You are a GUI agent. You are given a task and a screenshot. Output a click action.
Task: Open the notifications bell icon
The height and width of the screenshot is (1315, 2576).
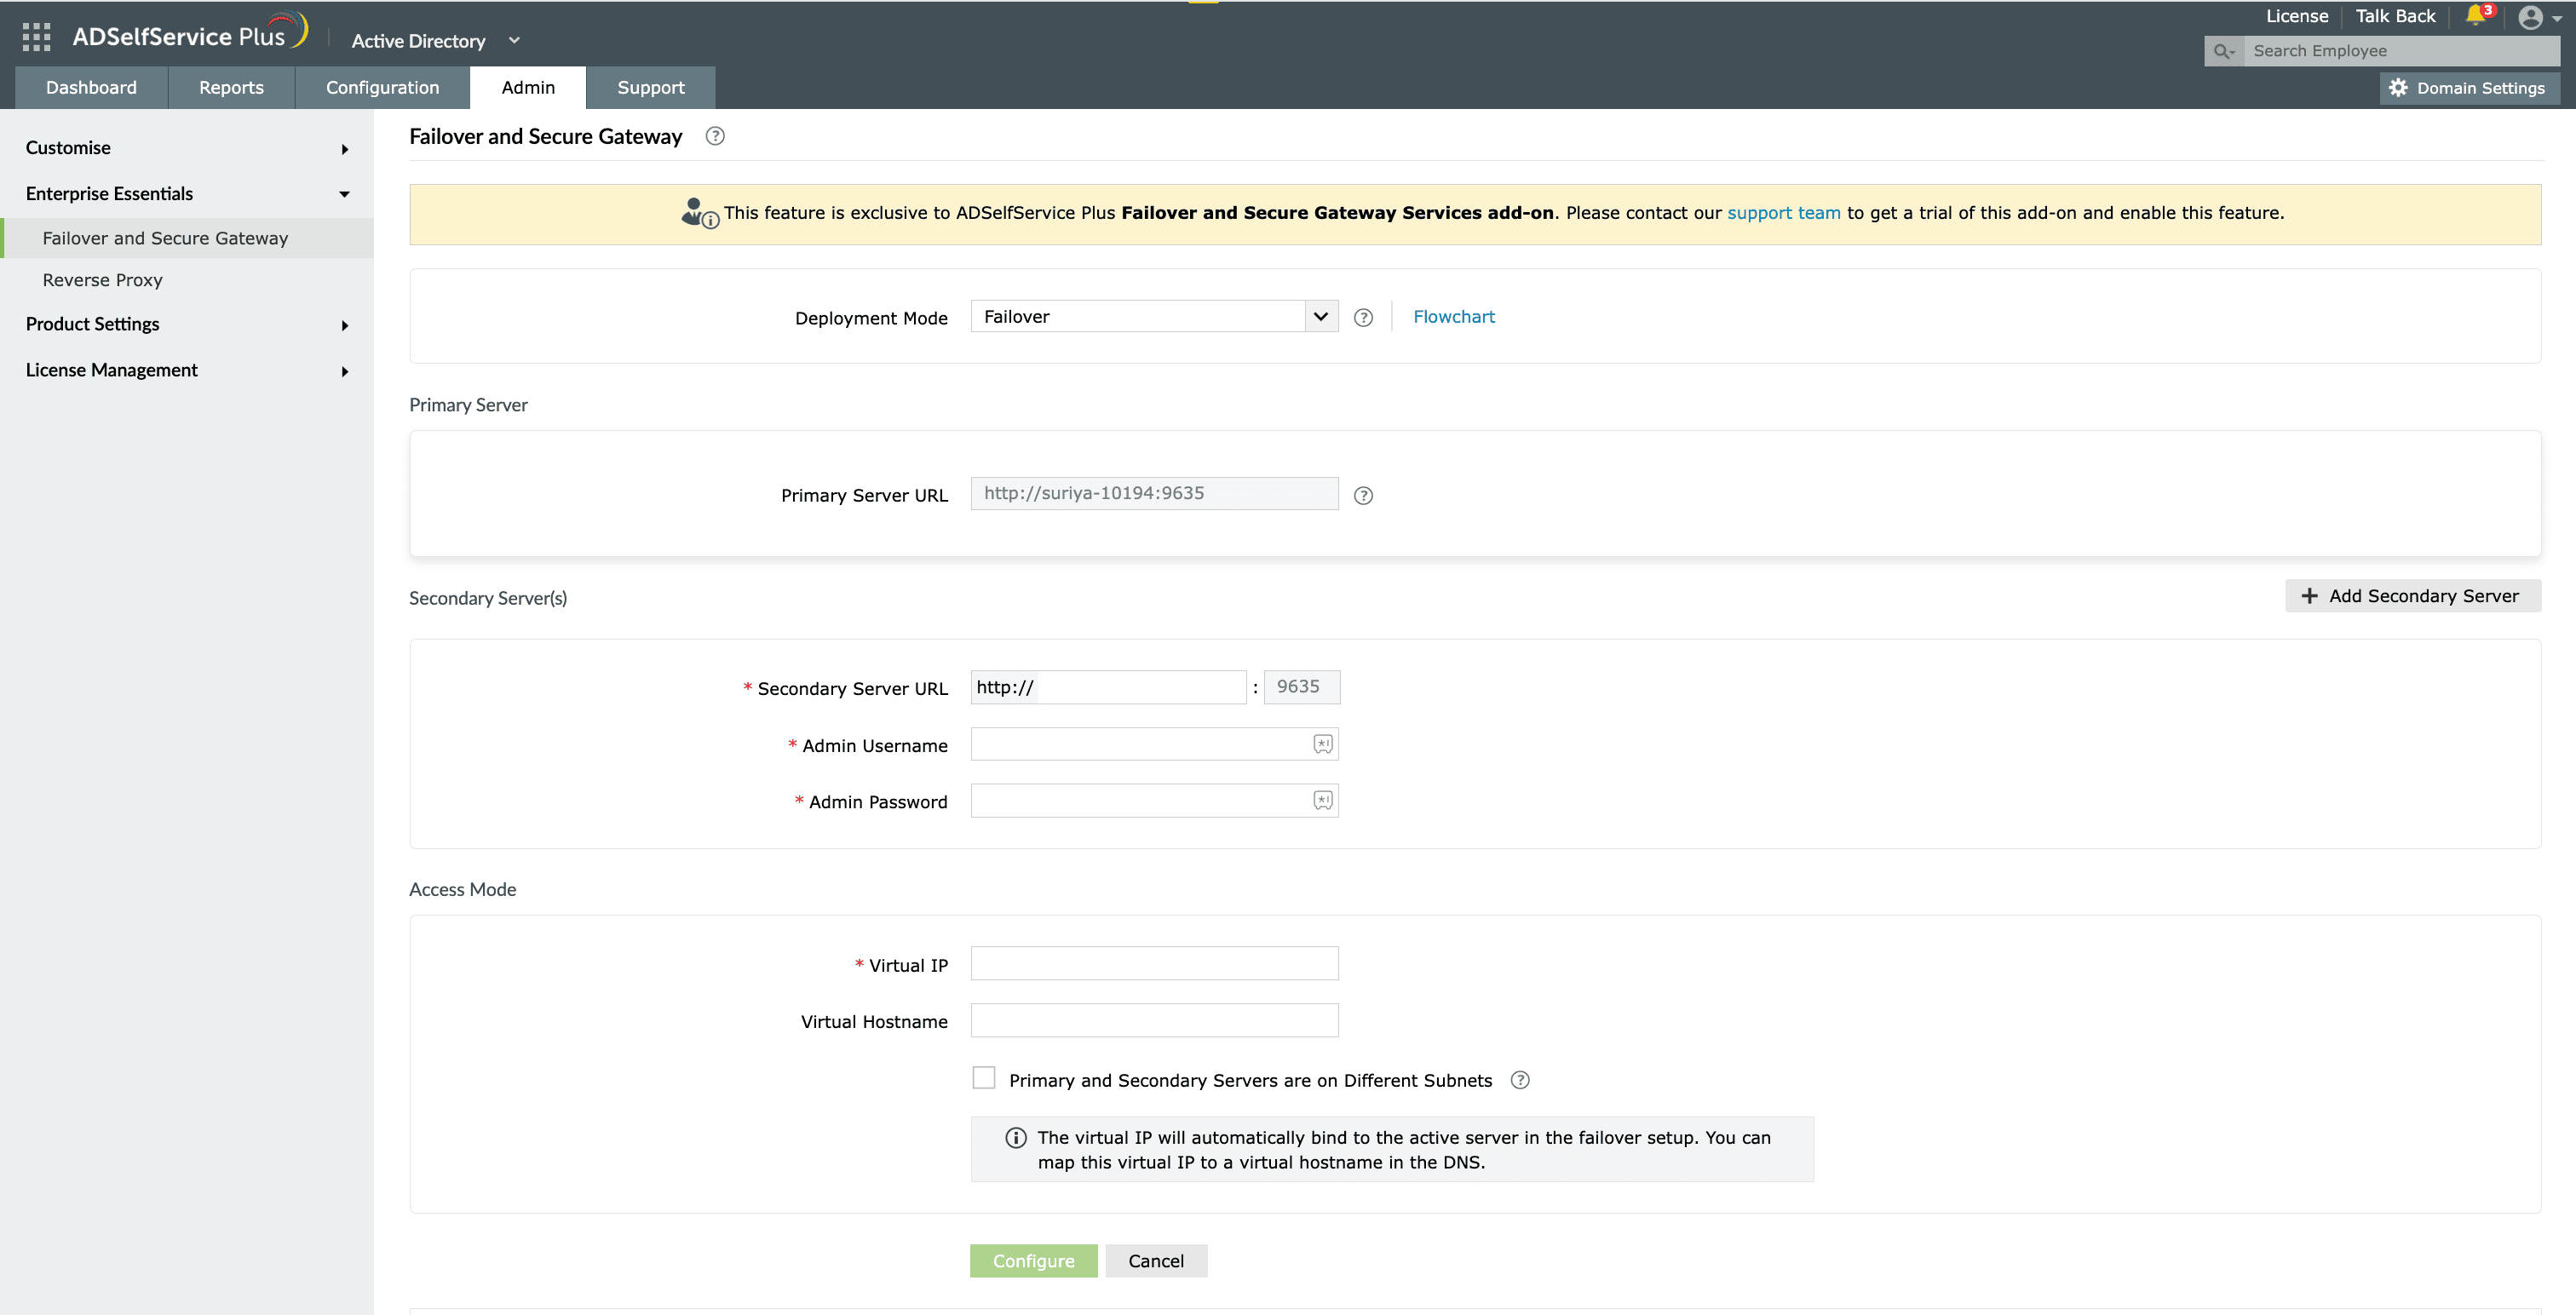2476,15
